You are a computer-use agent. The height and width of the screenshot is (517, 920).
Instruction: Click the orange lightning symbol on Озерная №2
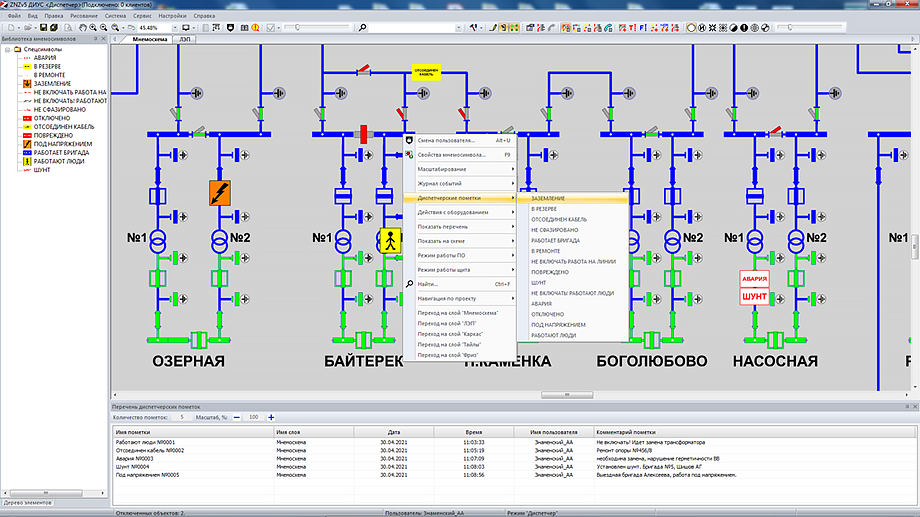pyautogui.click(x=220, y=193)
